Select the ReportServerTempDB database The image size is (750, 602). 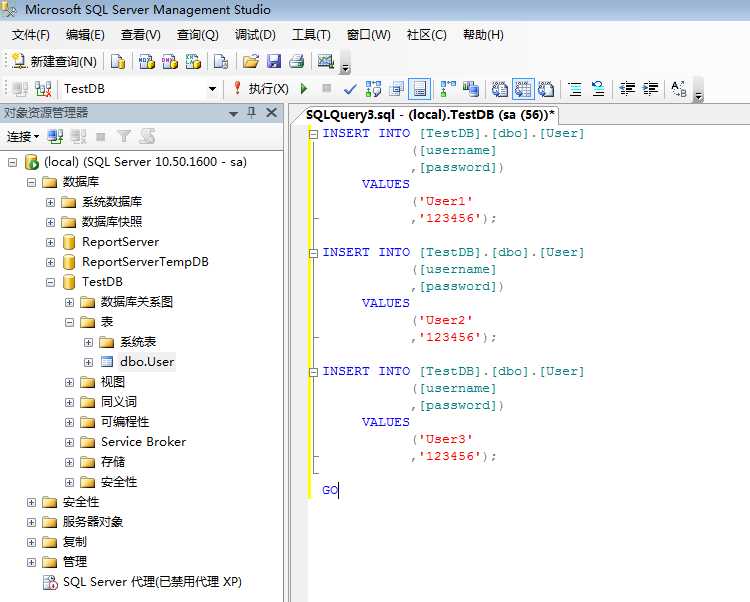(x=145, y=262)
